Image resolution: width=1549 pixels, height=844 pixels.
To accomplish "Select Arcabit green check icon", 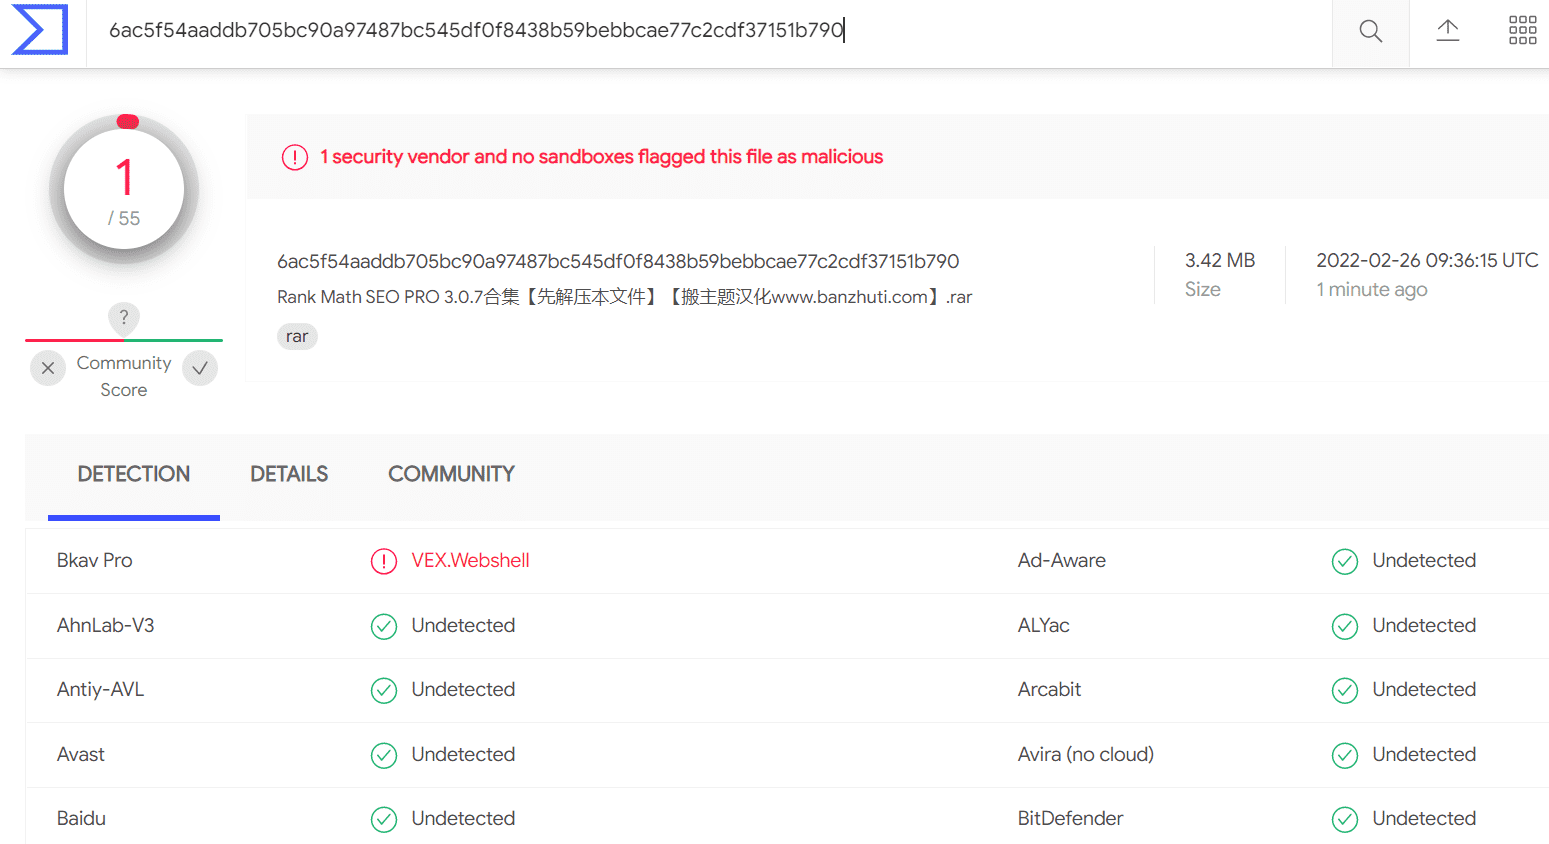I will click(x=1345, y=690).
